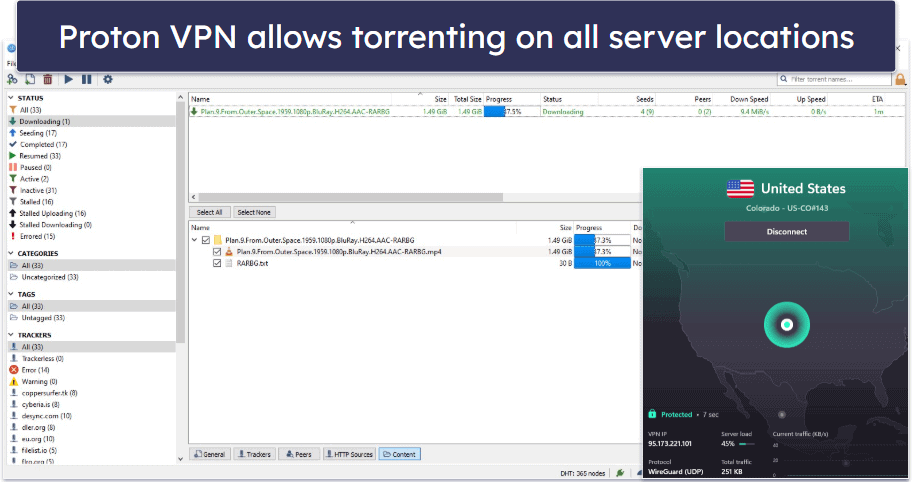Select the Stalled (16) status filter
912x482 pixels.
pos(37,202)
